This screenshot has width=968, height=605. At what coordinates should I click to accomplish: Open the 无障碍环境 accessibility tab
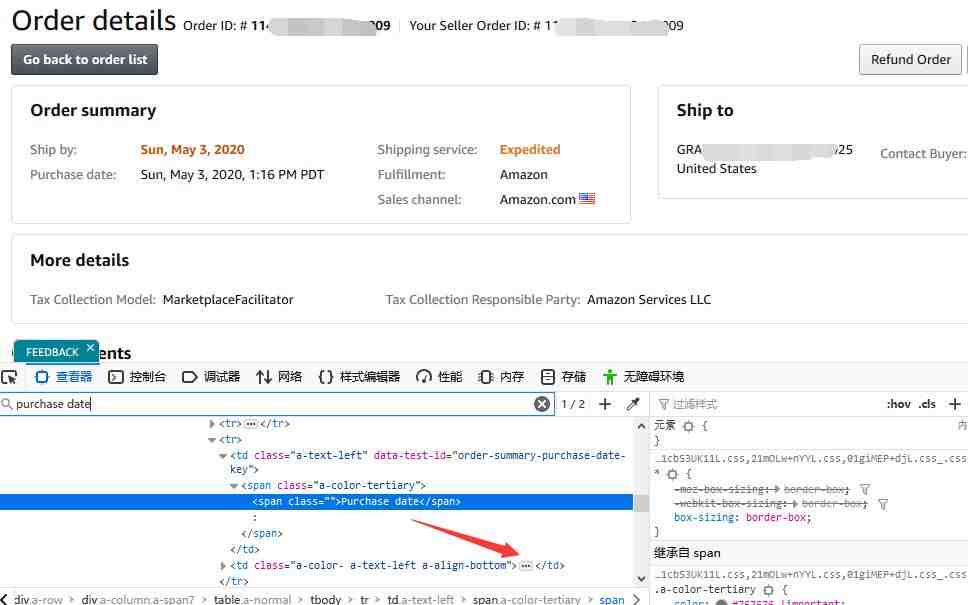pyautogui.click(x=643, y=377)
